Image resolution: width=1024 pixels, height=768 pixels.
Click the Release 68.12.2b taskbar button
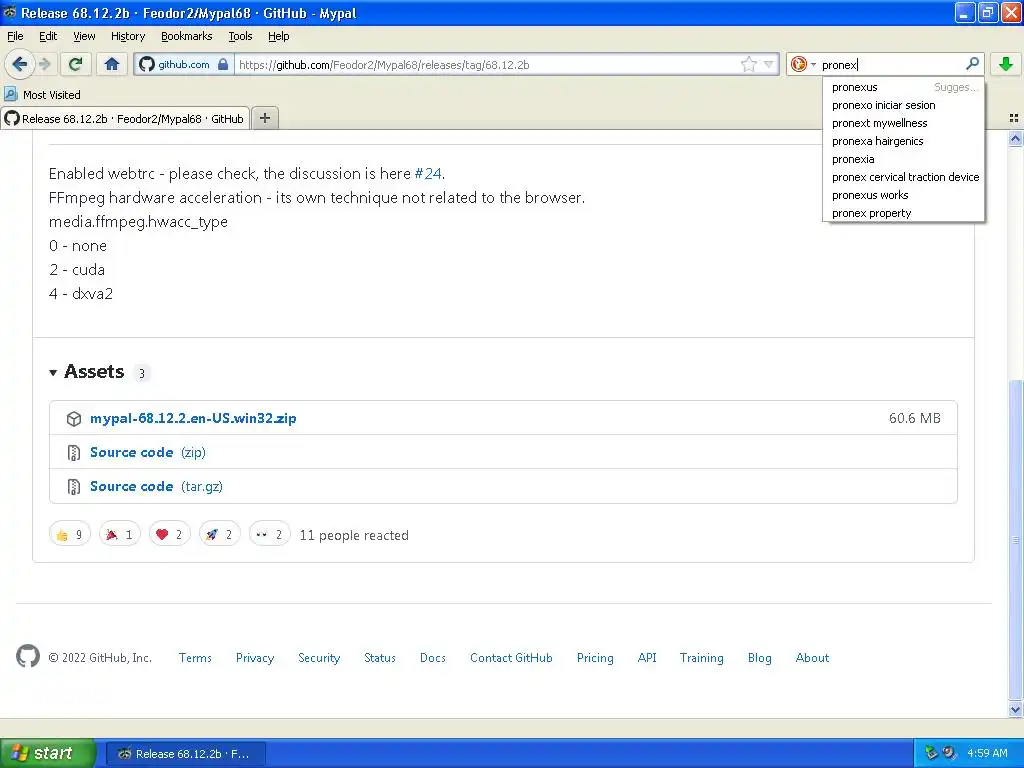(x=185, y=754)
